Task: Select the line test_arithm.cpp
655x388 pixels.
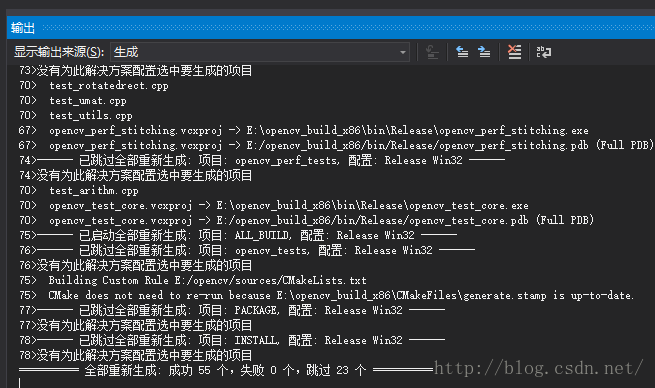Action: click(x=79, y=190)
